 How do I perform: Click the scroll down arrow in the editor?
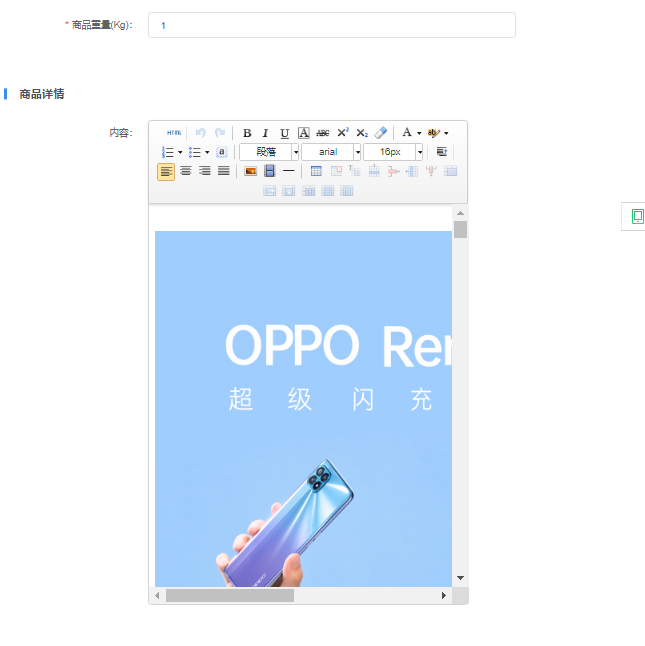[460, 578]
